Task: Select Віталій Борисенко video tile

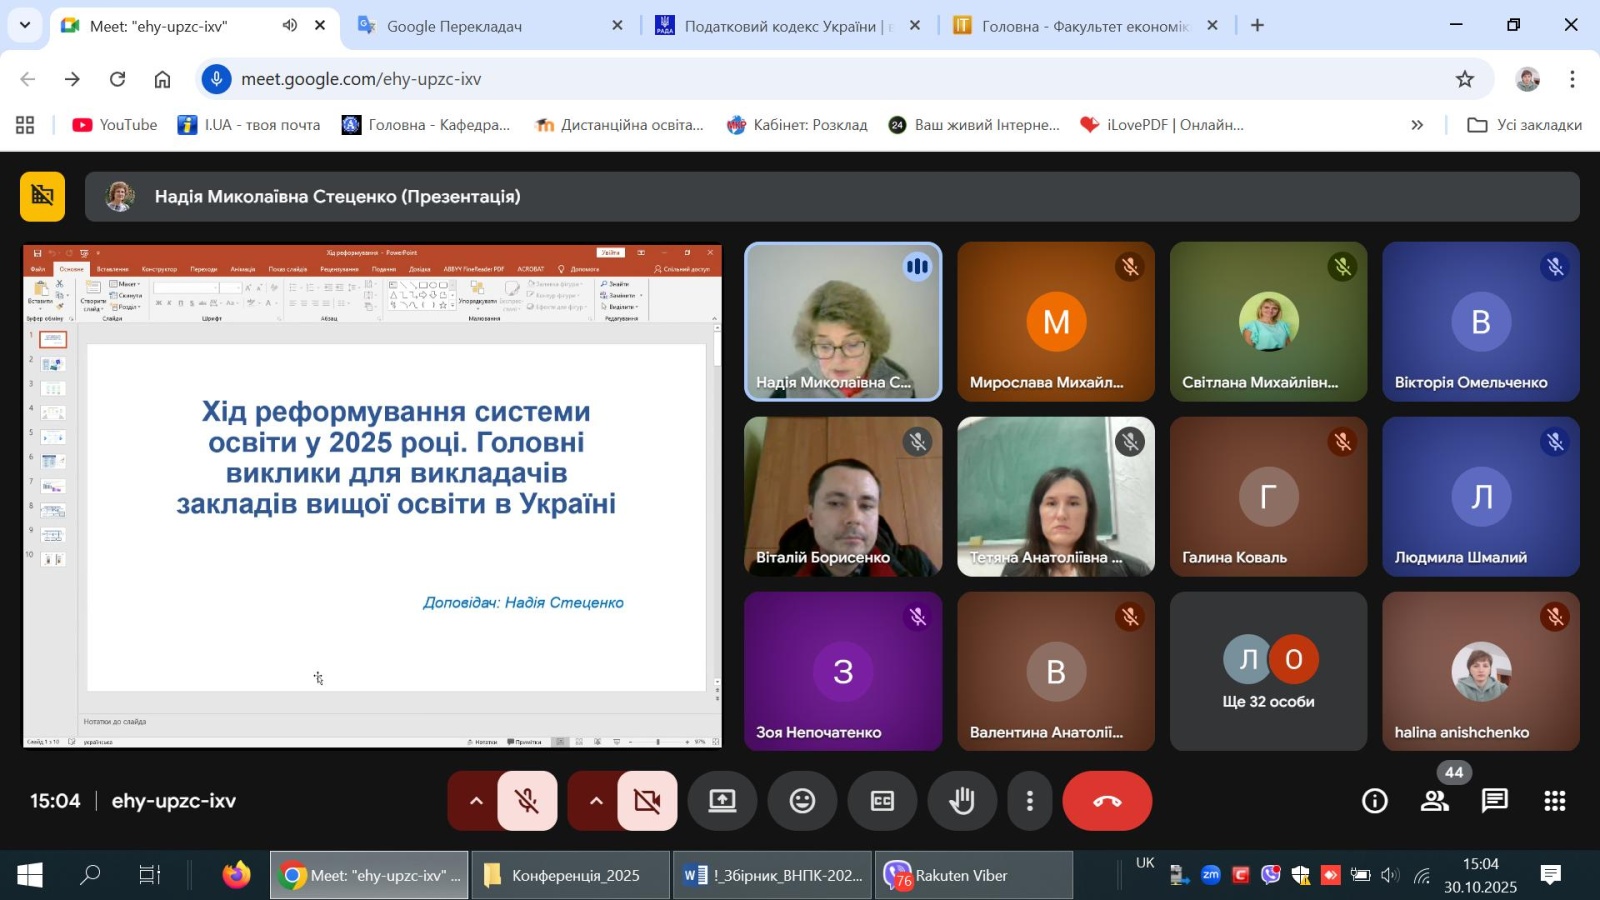Action: click(x=843, y=497)
